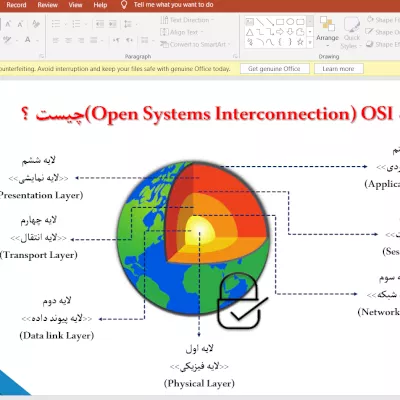Viewport: 400px width, 400px height.
Task: Open the bullets style dropdown arrow
Action: tap(65, 24)
